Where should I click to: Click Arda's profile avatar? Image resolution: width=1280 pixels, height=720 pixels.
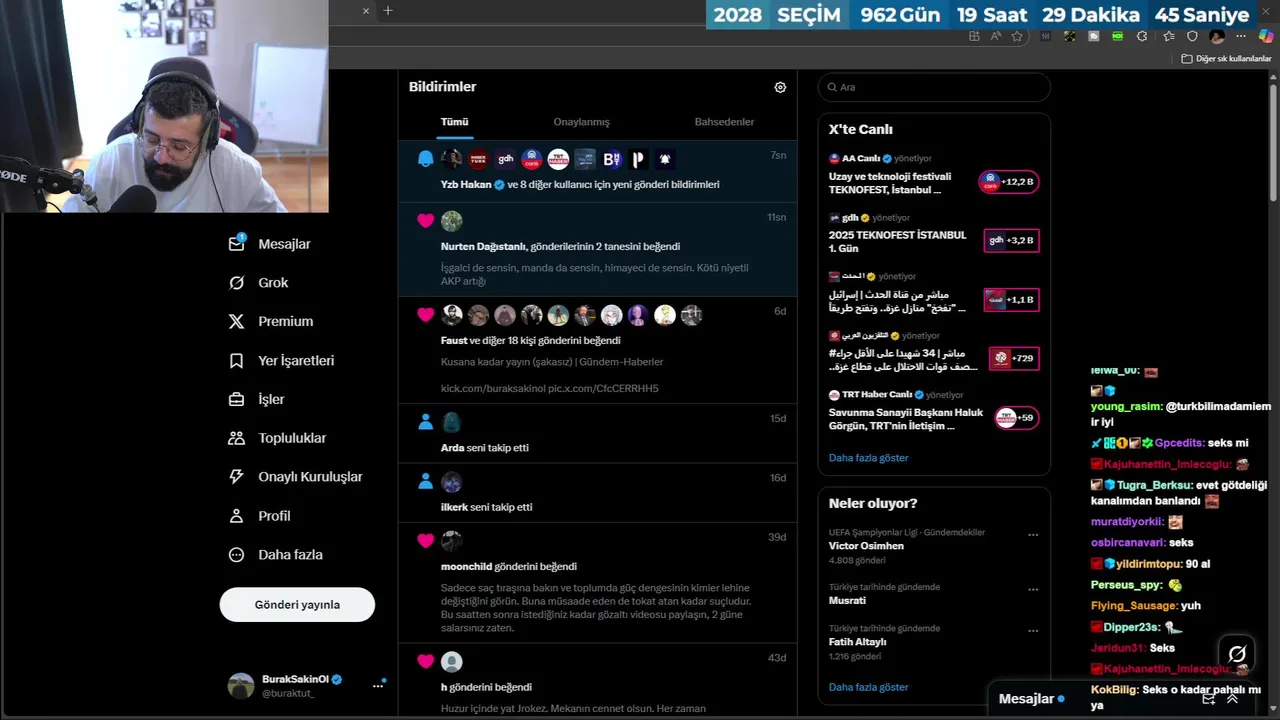(x=452, y=422)
